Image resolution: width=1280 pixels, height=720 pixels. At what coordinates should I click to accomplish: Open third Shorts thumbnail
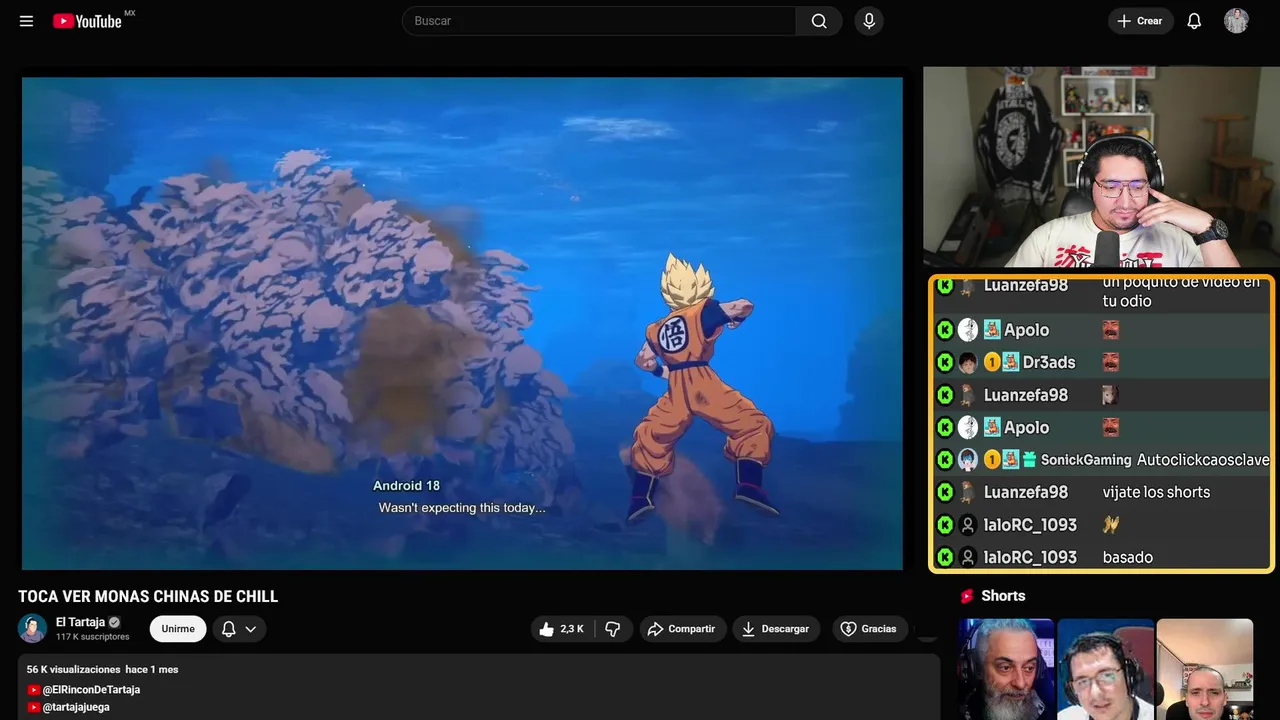pos(1204,669)
